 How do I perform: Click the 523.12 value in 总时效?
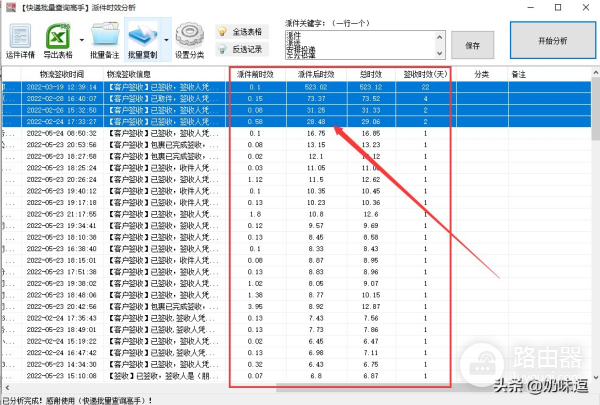coord(371,87)
